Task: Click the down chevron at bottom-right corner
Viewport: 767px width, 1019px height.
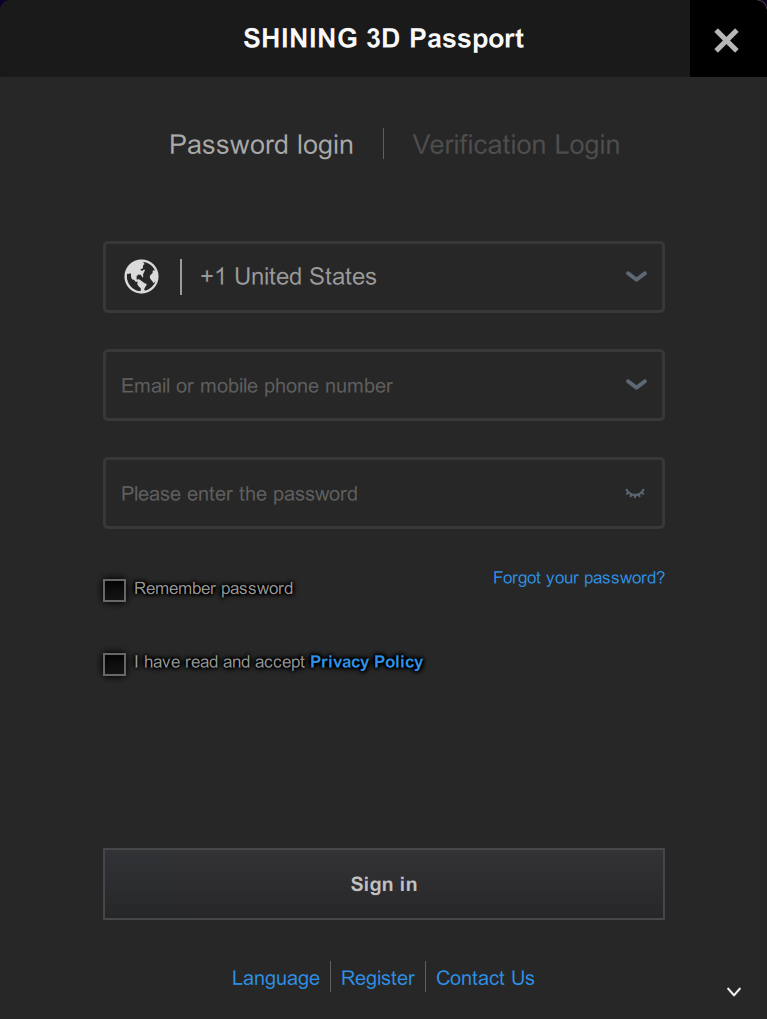Action: pyautogui.click(x=734, y=991)
